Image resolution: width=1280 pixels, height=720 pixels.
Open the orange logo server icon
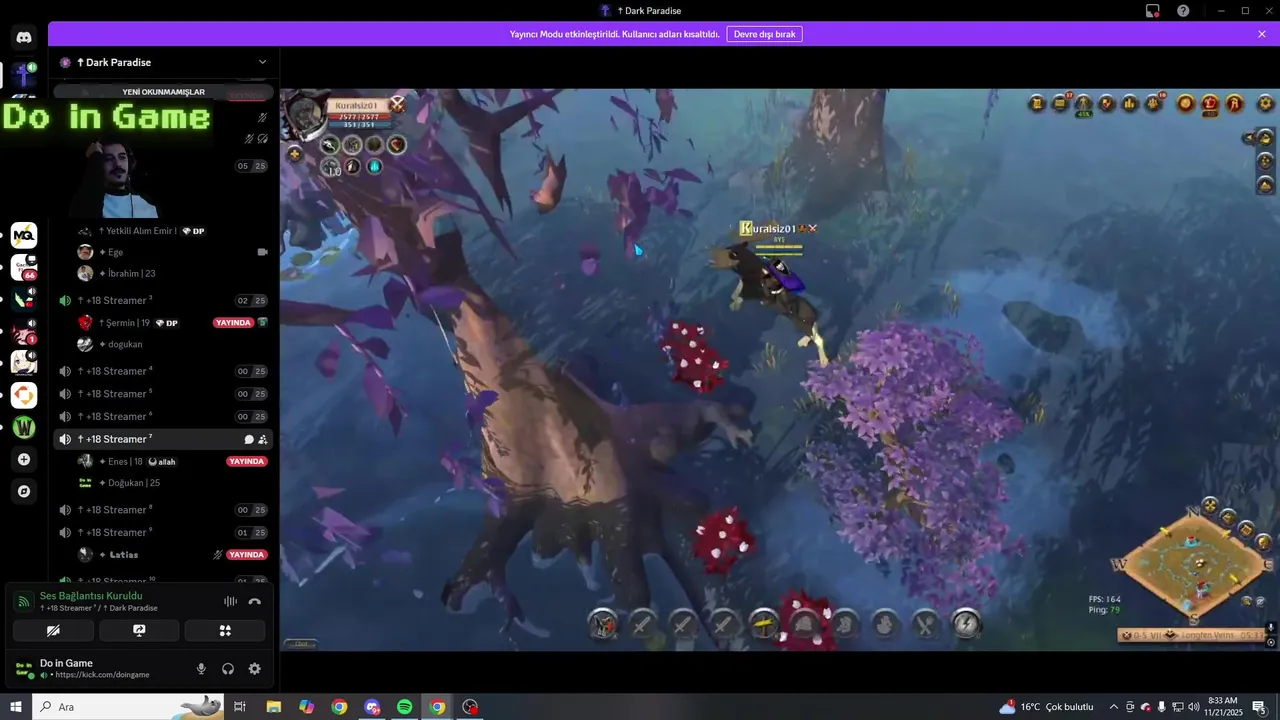coord(24,395)
